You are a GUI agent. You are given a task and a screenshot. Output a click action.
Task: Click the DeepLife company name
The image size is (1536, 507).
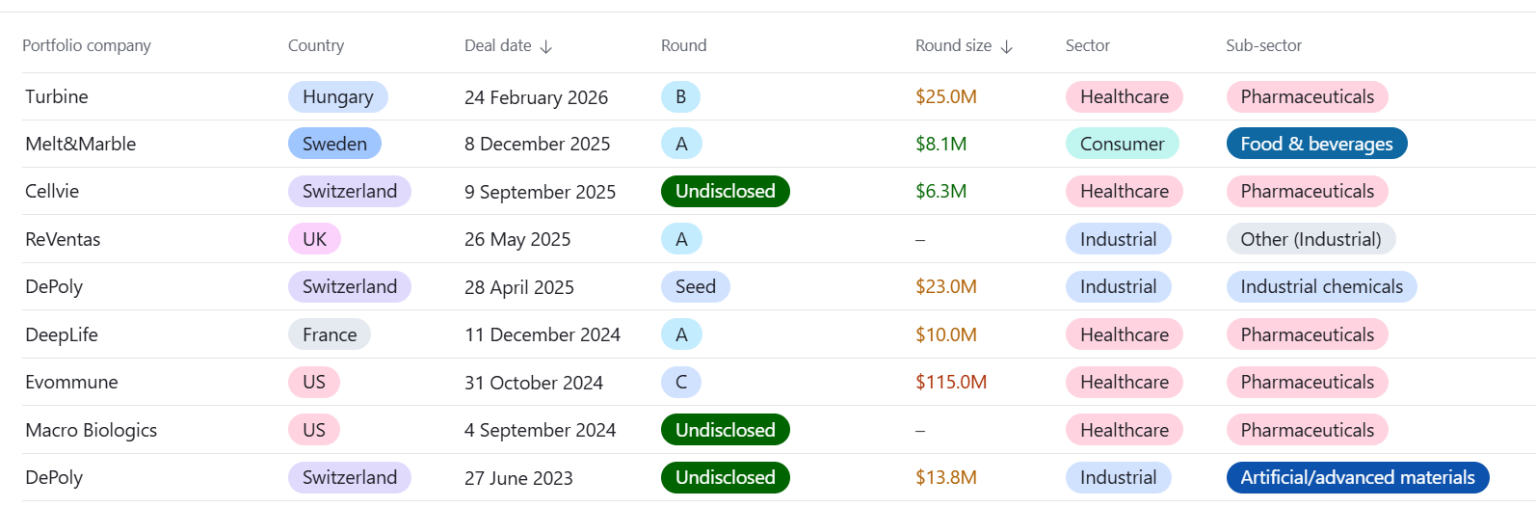click(x=61, y=335)
